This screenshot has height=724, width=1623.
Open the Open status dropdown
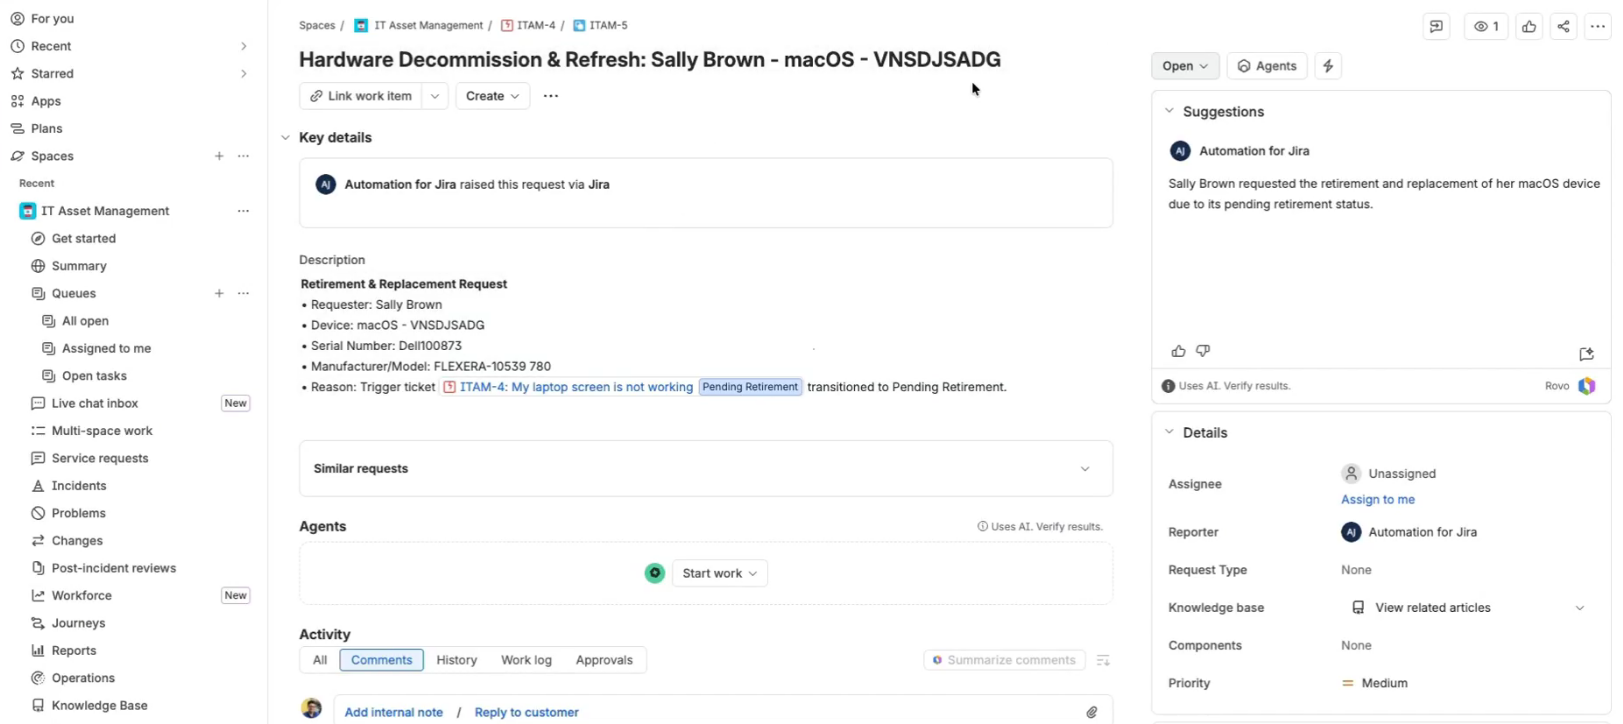tap(1185, 66)
